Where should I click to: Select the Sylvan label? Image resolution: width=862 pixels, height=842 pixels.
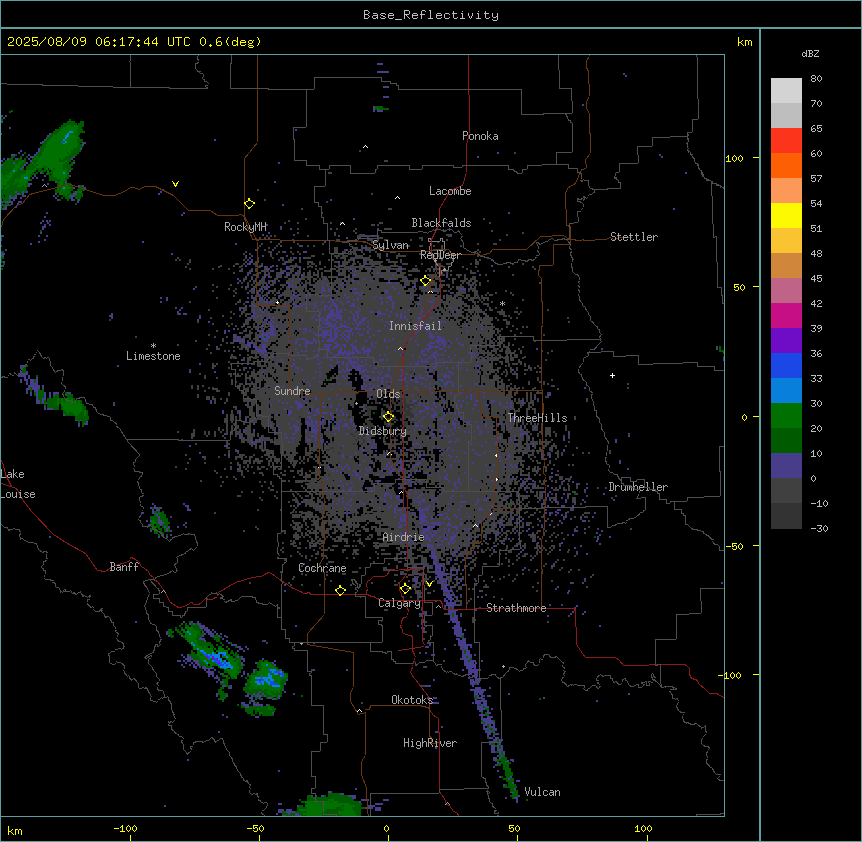tap(390, 245)
